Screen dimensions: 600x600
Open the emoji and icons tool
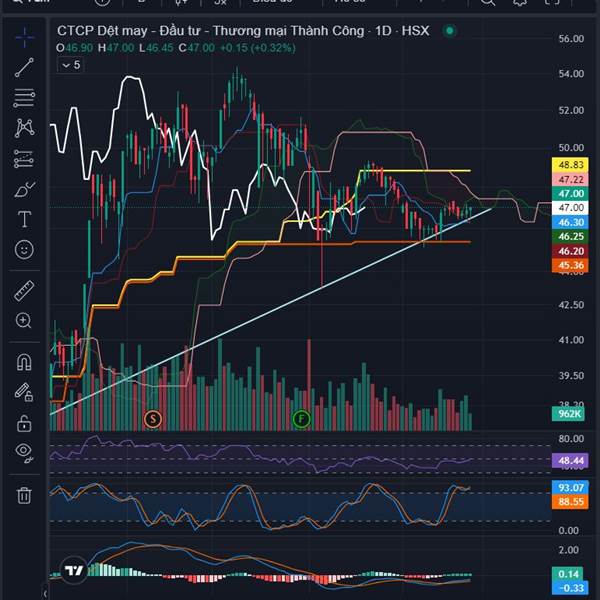(x=24, y=249)
